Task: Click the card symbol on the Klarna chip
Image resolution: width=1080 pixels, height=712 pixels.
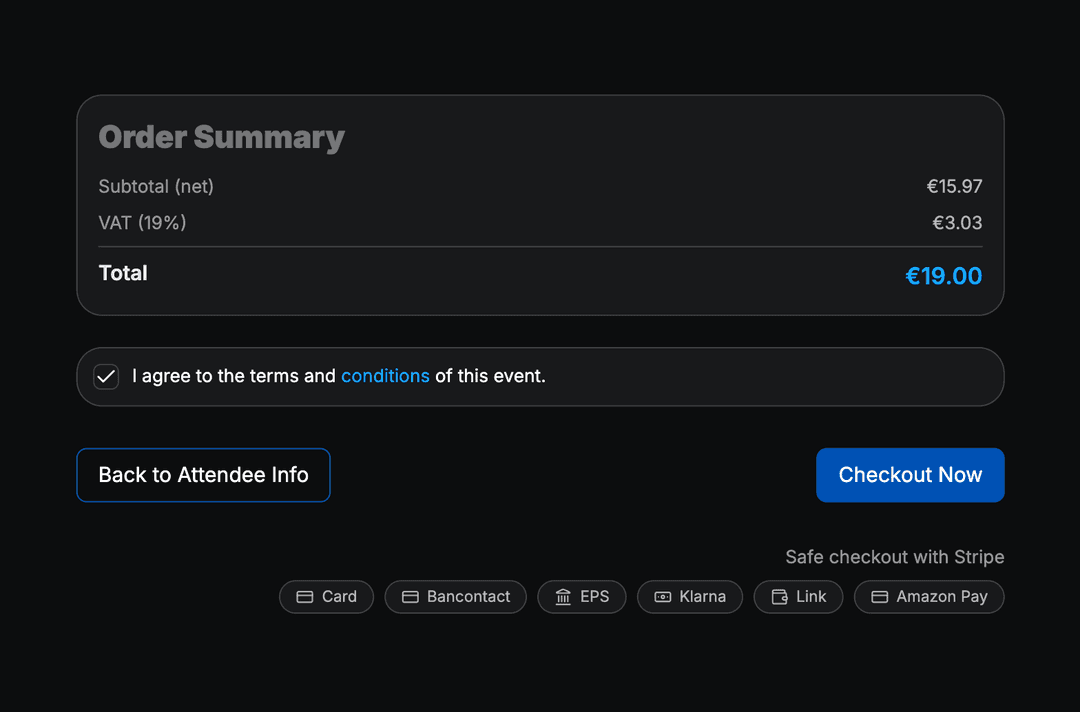Action: 662,597
